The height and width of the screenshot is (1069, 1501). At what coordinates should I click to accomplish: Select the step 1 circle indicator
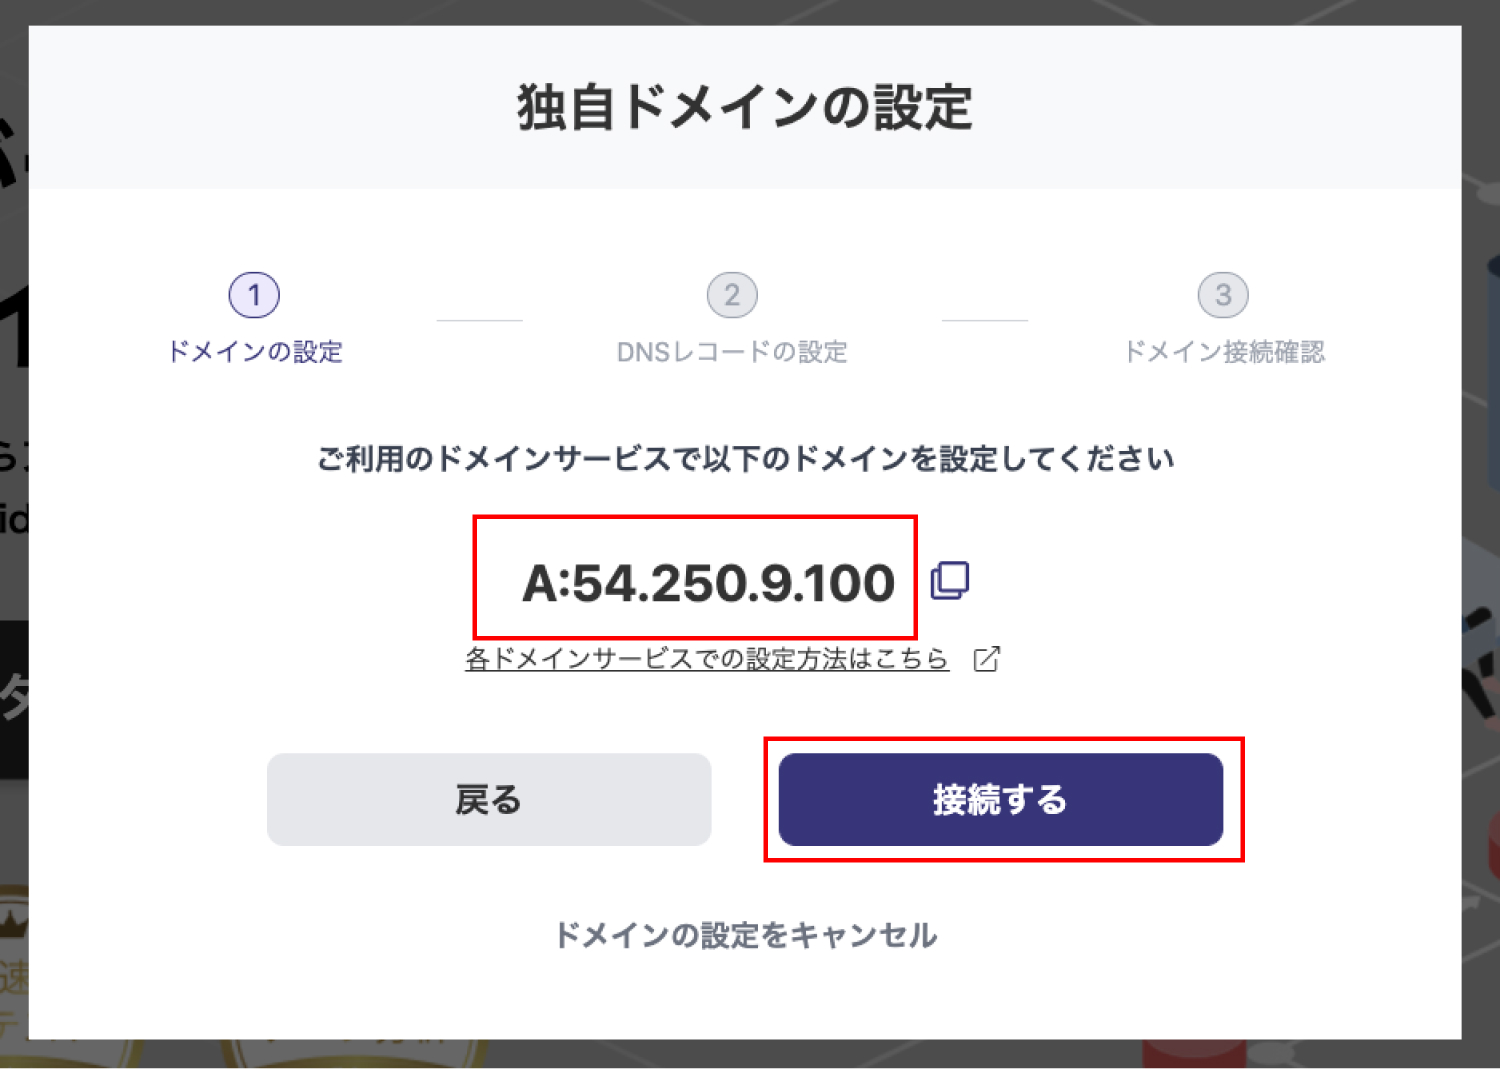[254, 295]
